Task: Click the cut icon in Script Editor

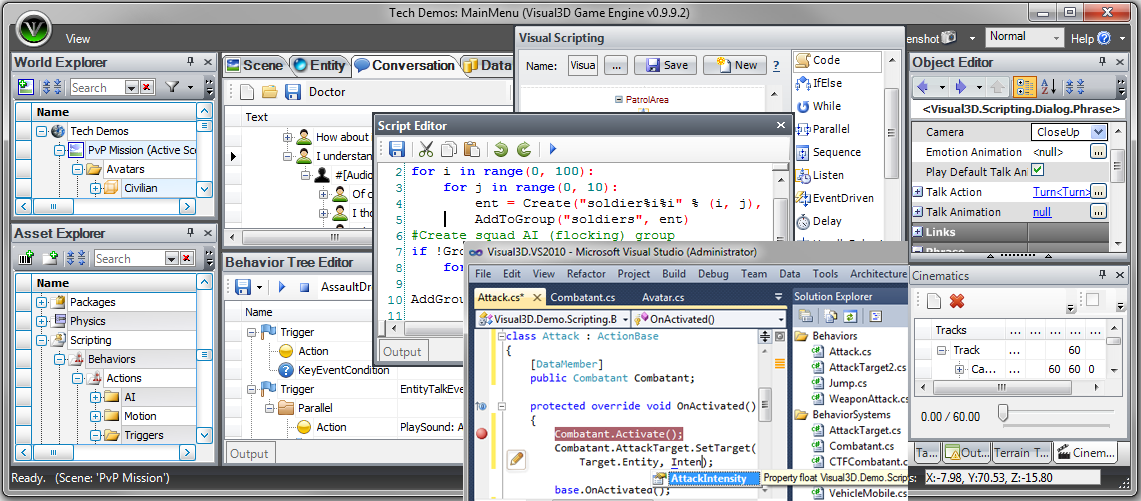Action: click(426, 149)
